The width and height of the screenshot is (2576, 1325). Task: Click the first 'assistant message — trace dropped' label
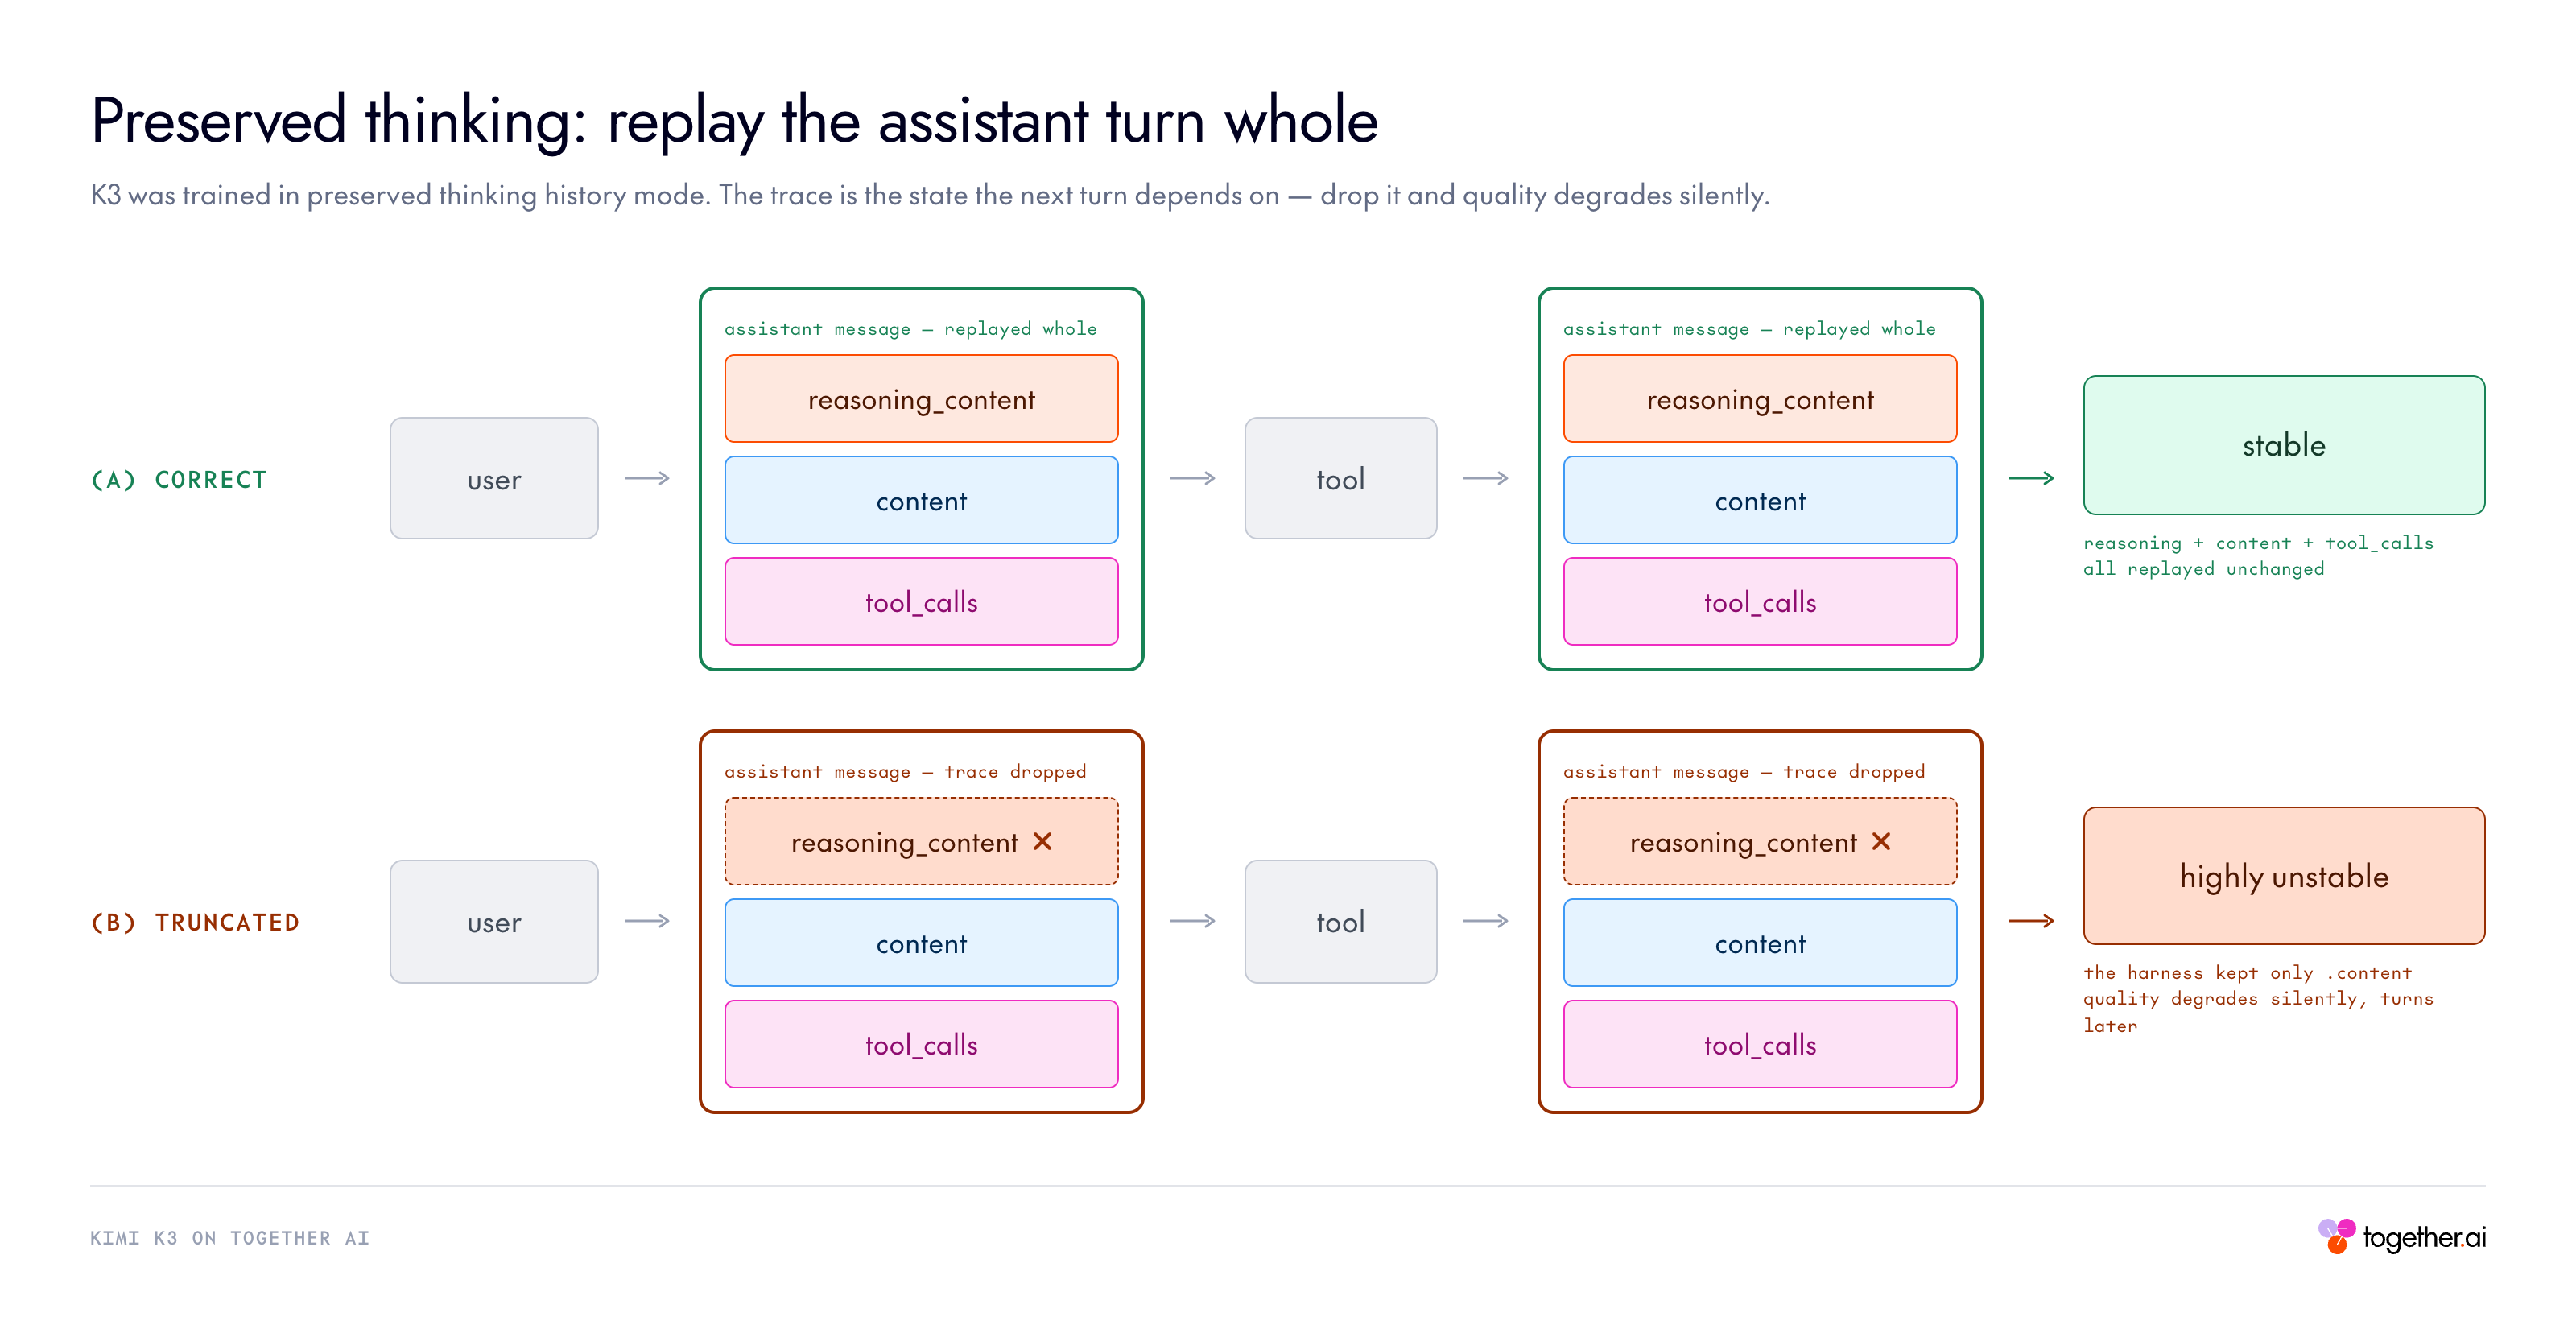pyautogui.click(x=905, y=772)
